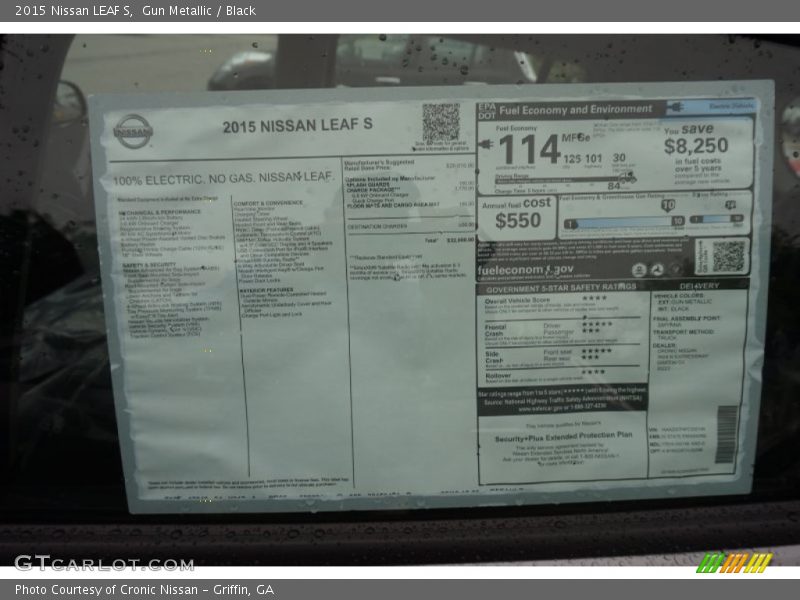Click the five-star Frontal Crash driver rating
800x600 pixels.
point(597,322)
